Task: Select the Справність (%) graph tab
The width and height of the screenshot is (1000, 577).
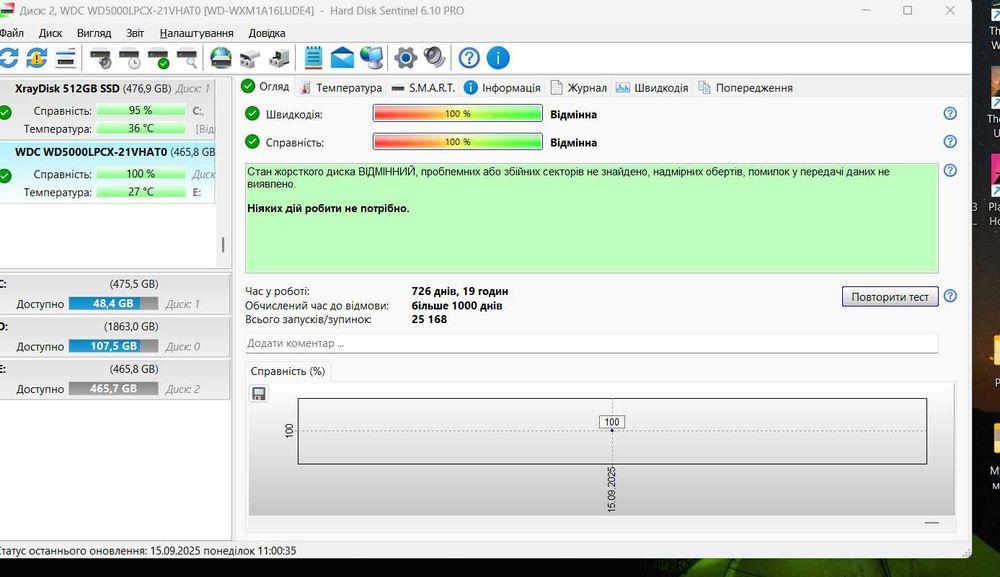Action: (x=288, y=371)
